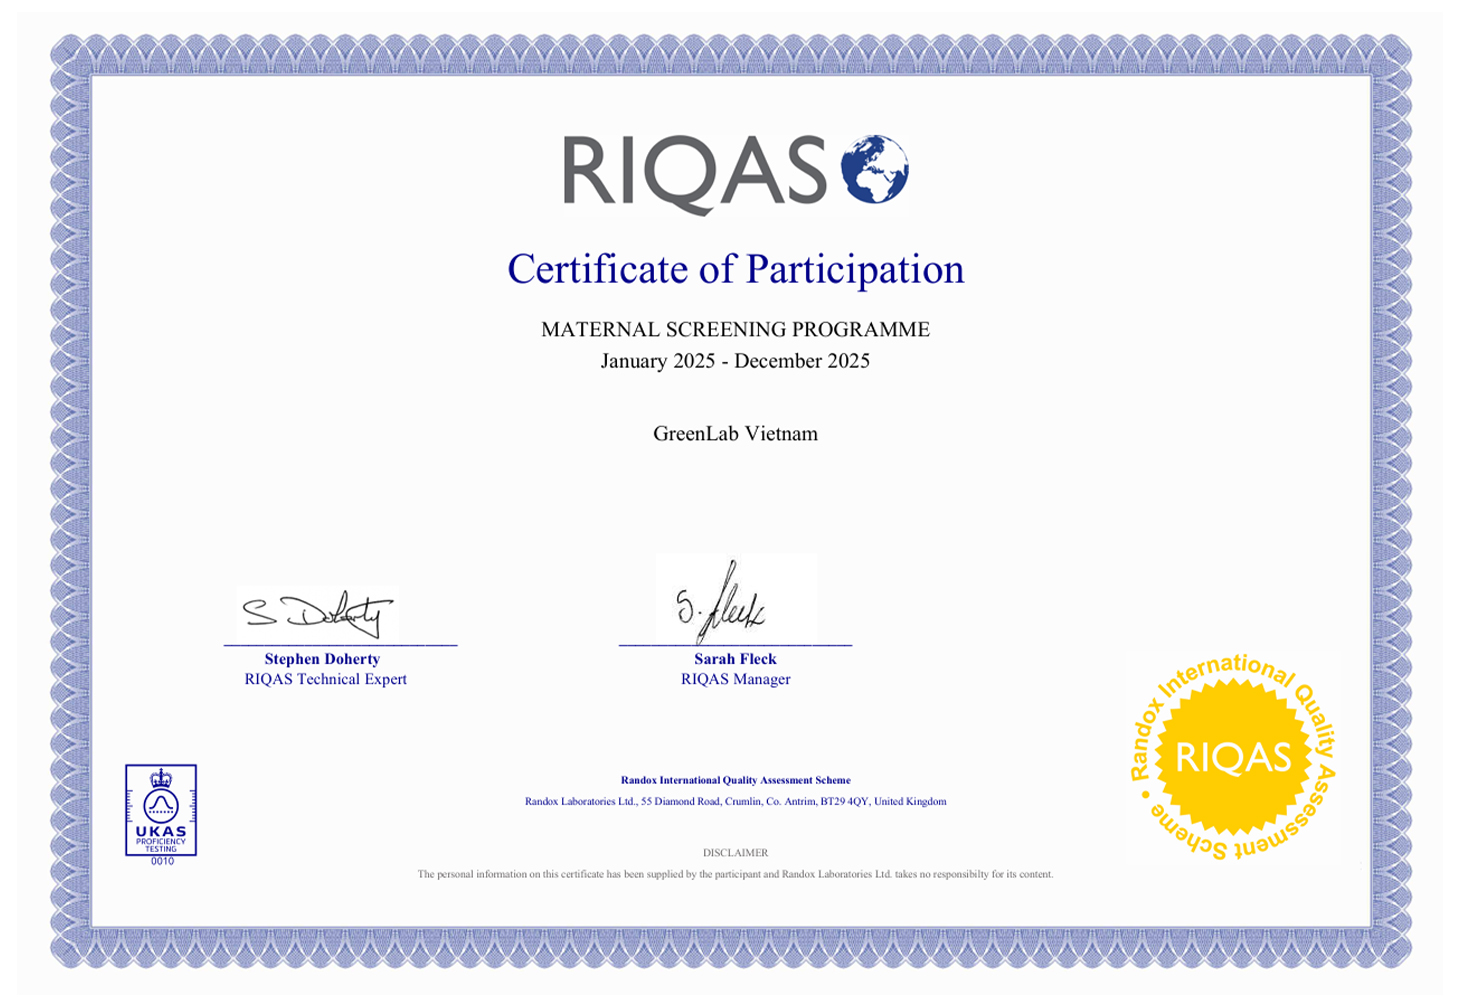Click the RIQAS Technical Expert title
This screenshot has width=1460, height=1000.
[x=326, y=679]
